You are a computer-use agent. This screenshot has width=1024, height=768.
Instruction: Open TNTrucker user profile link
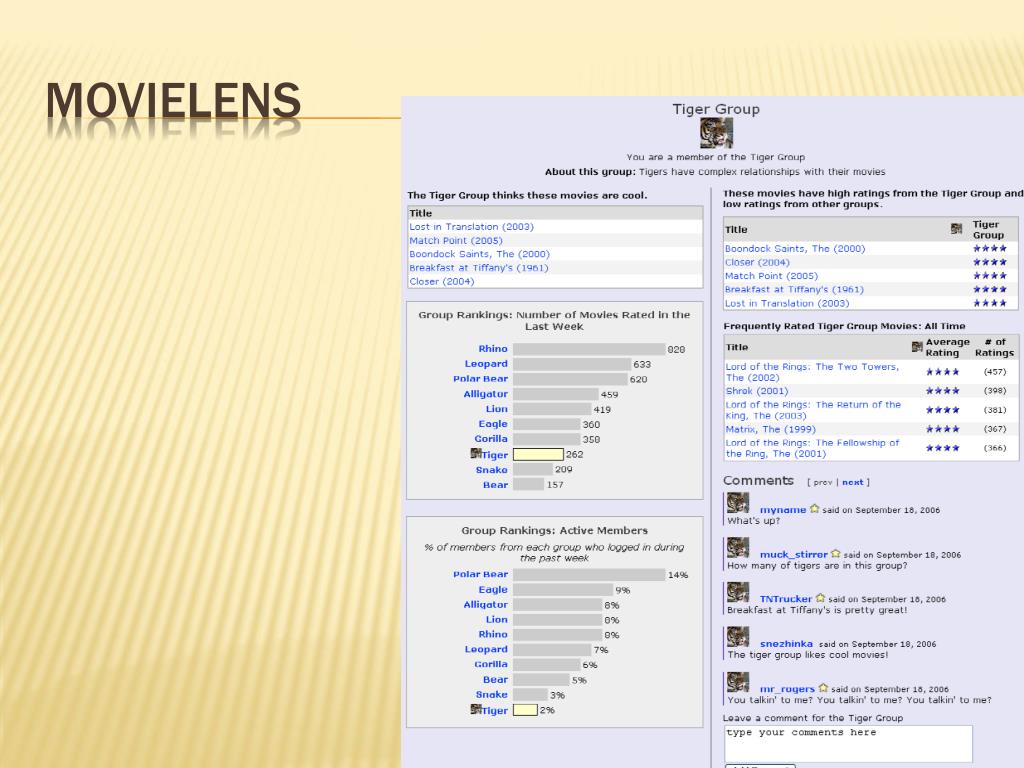coord(786,599)
